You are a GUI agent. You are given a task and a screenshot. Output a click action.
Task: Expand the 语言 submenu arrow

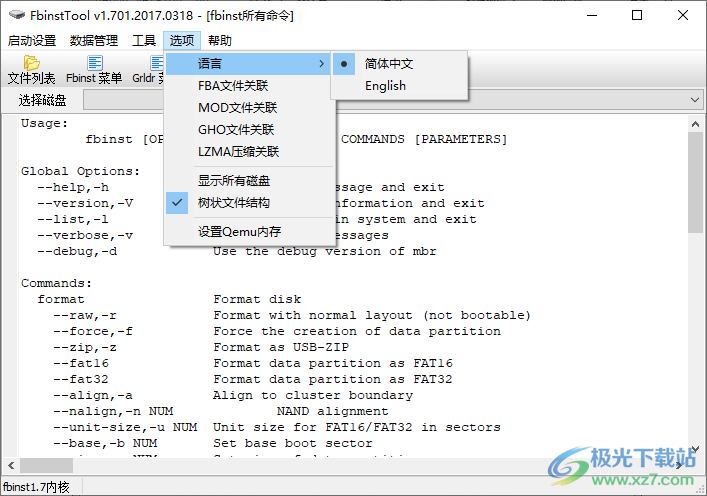pyautogui.click(x=321, y=64)
